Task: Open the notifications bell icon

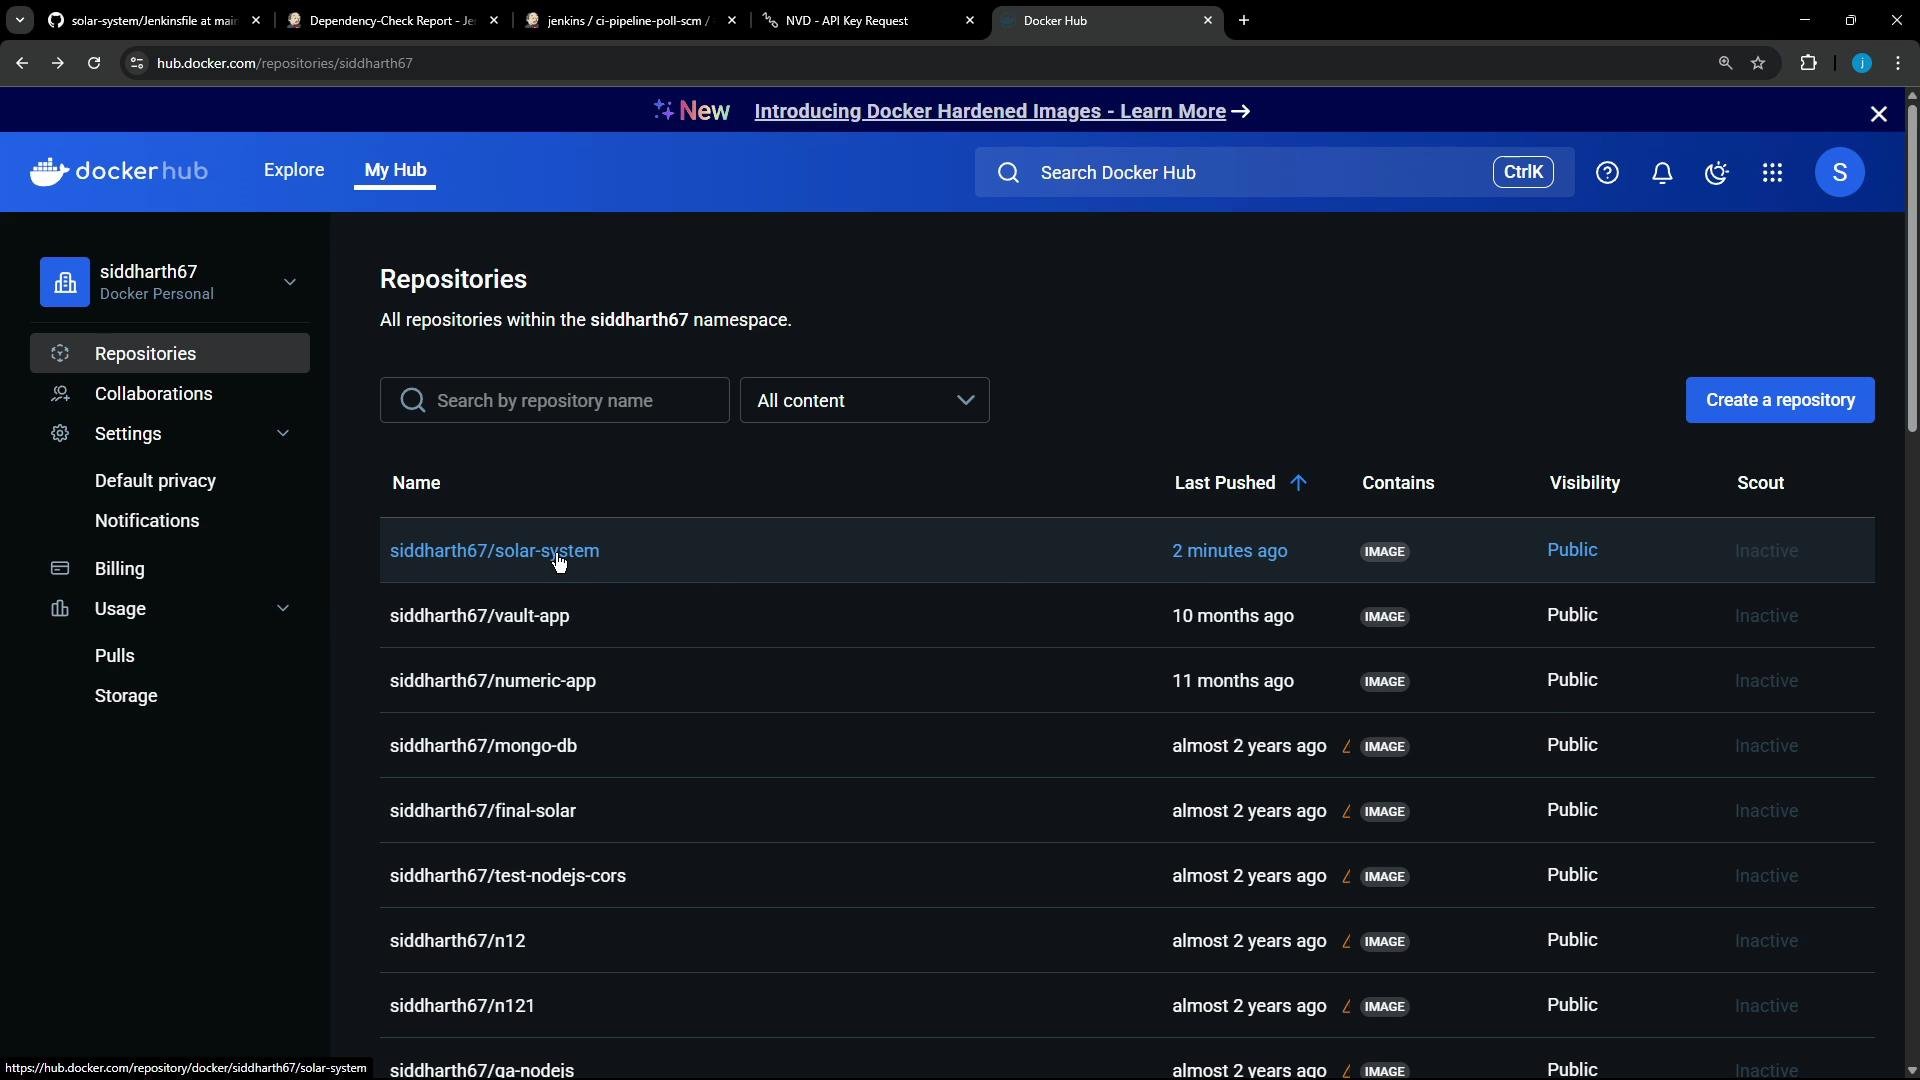Action: (x=1662, y=173)
